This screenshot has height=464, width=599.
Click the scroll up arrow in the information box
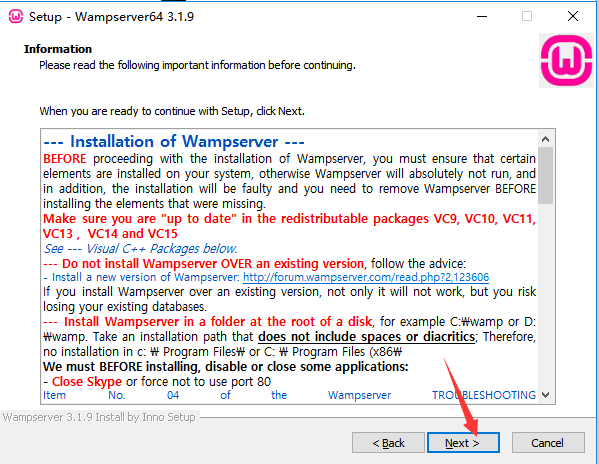pos(546,139)
